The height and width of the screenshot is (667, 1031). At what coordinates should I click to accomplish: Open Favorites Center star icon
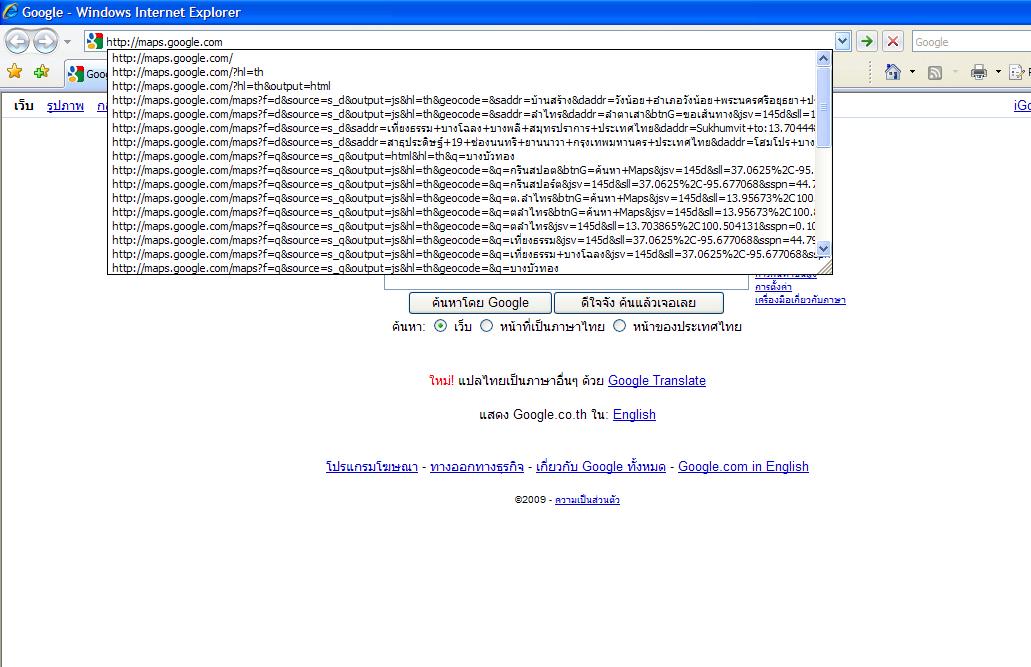14,71
